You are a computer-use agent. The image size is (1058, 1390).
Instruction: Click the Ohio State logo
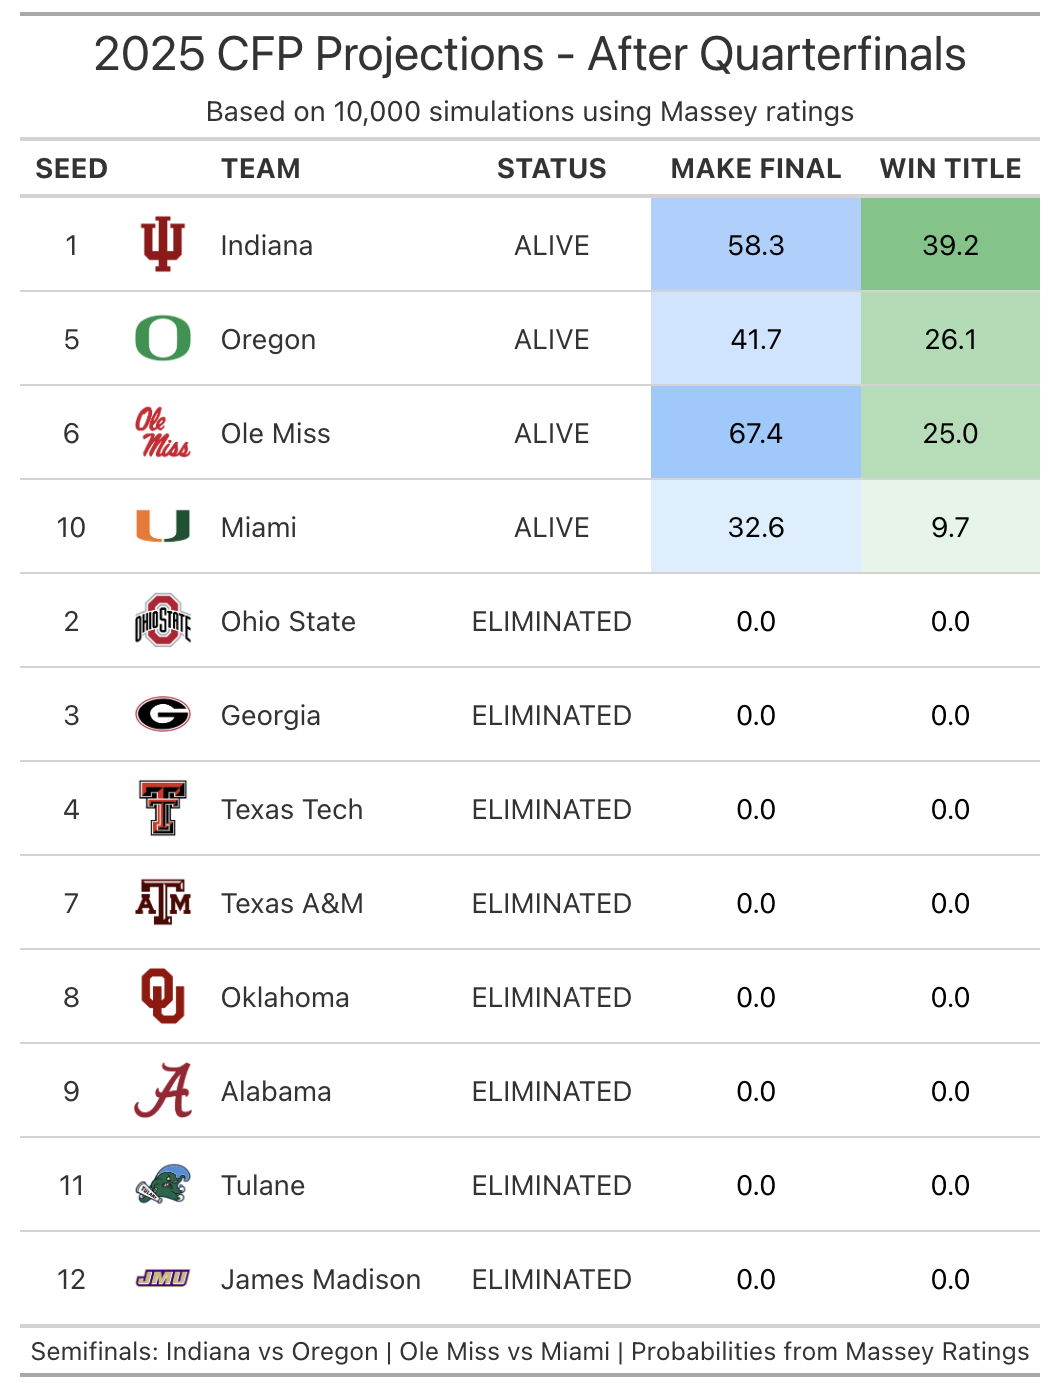tap(163, 621)
